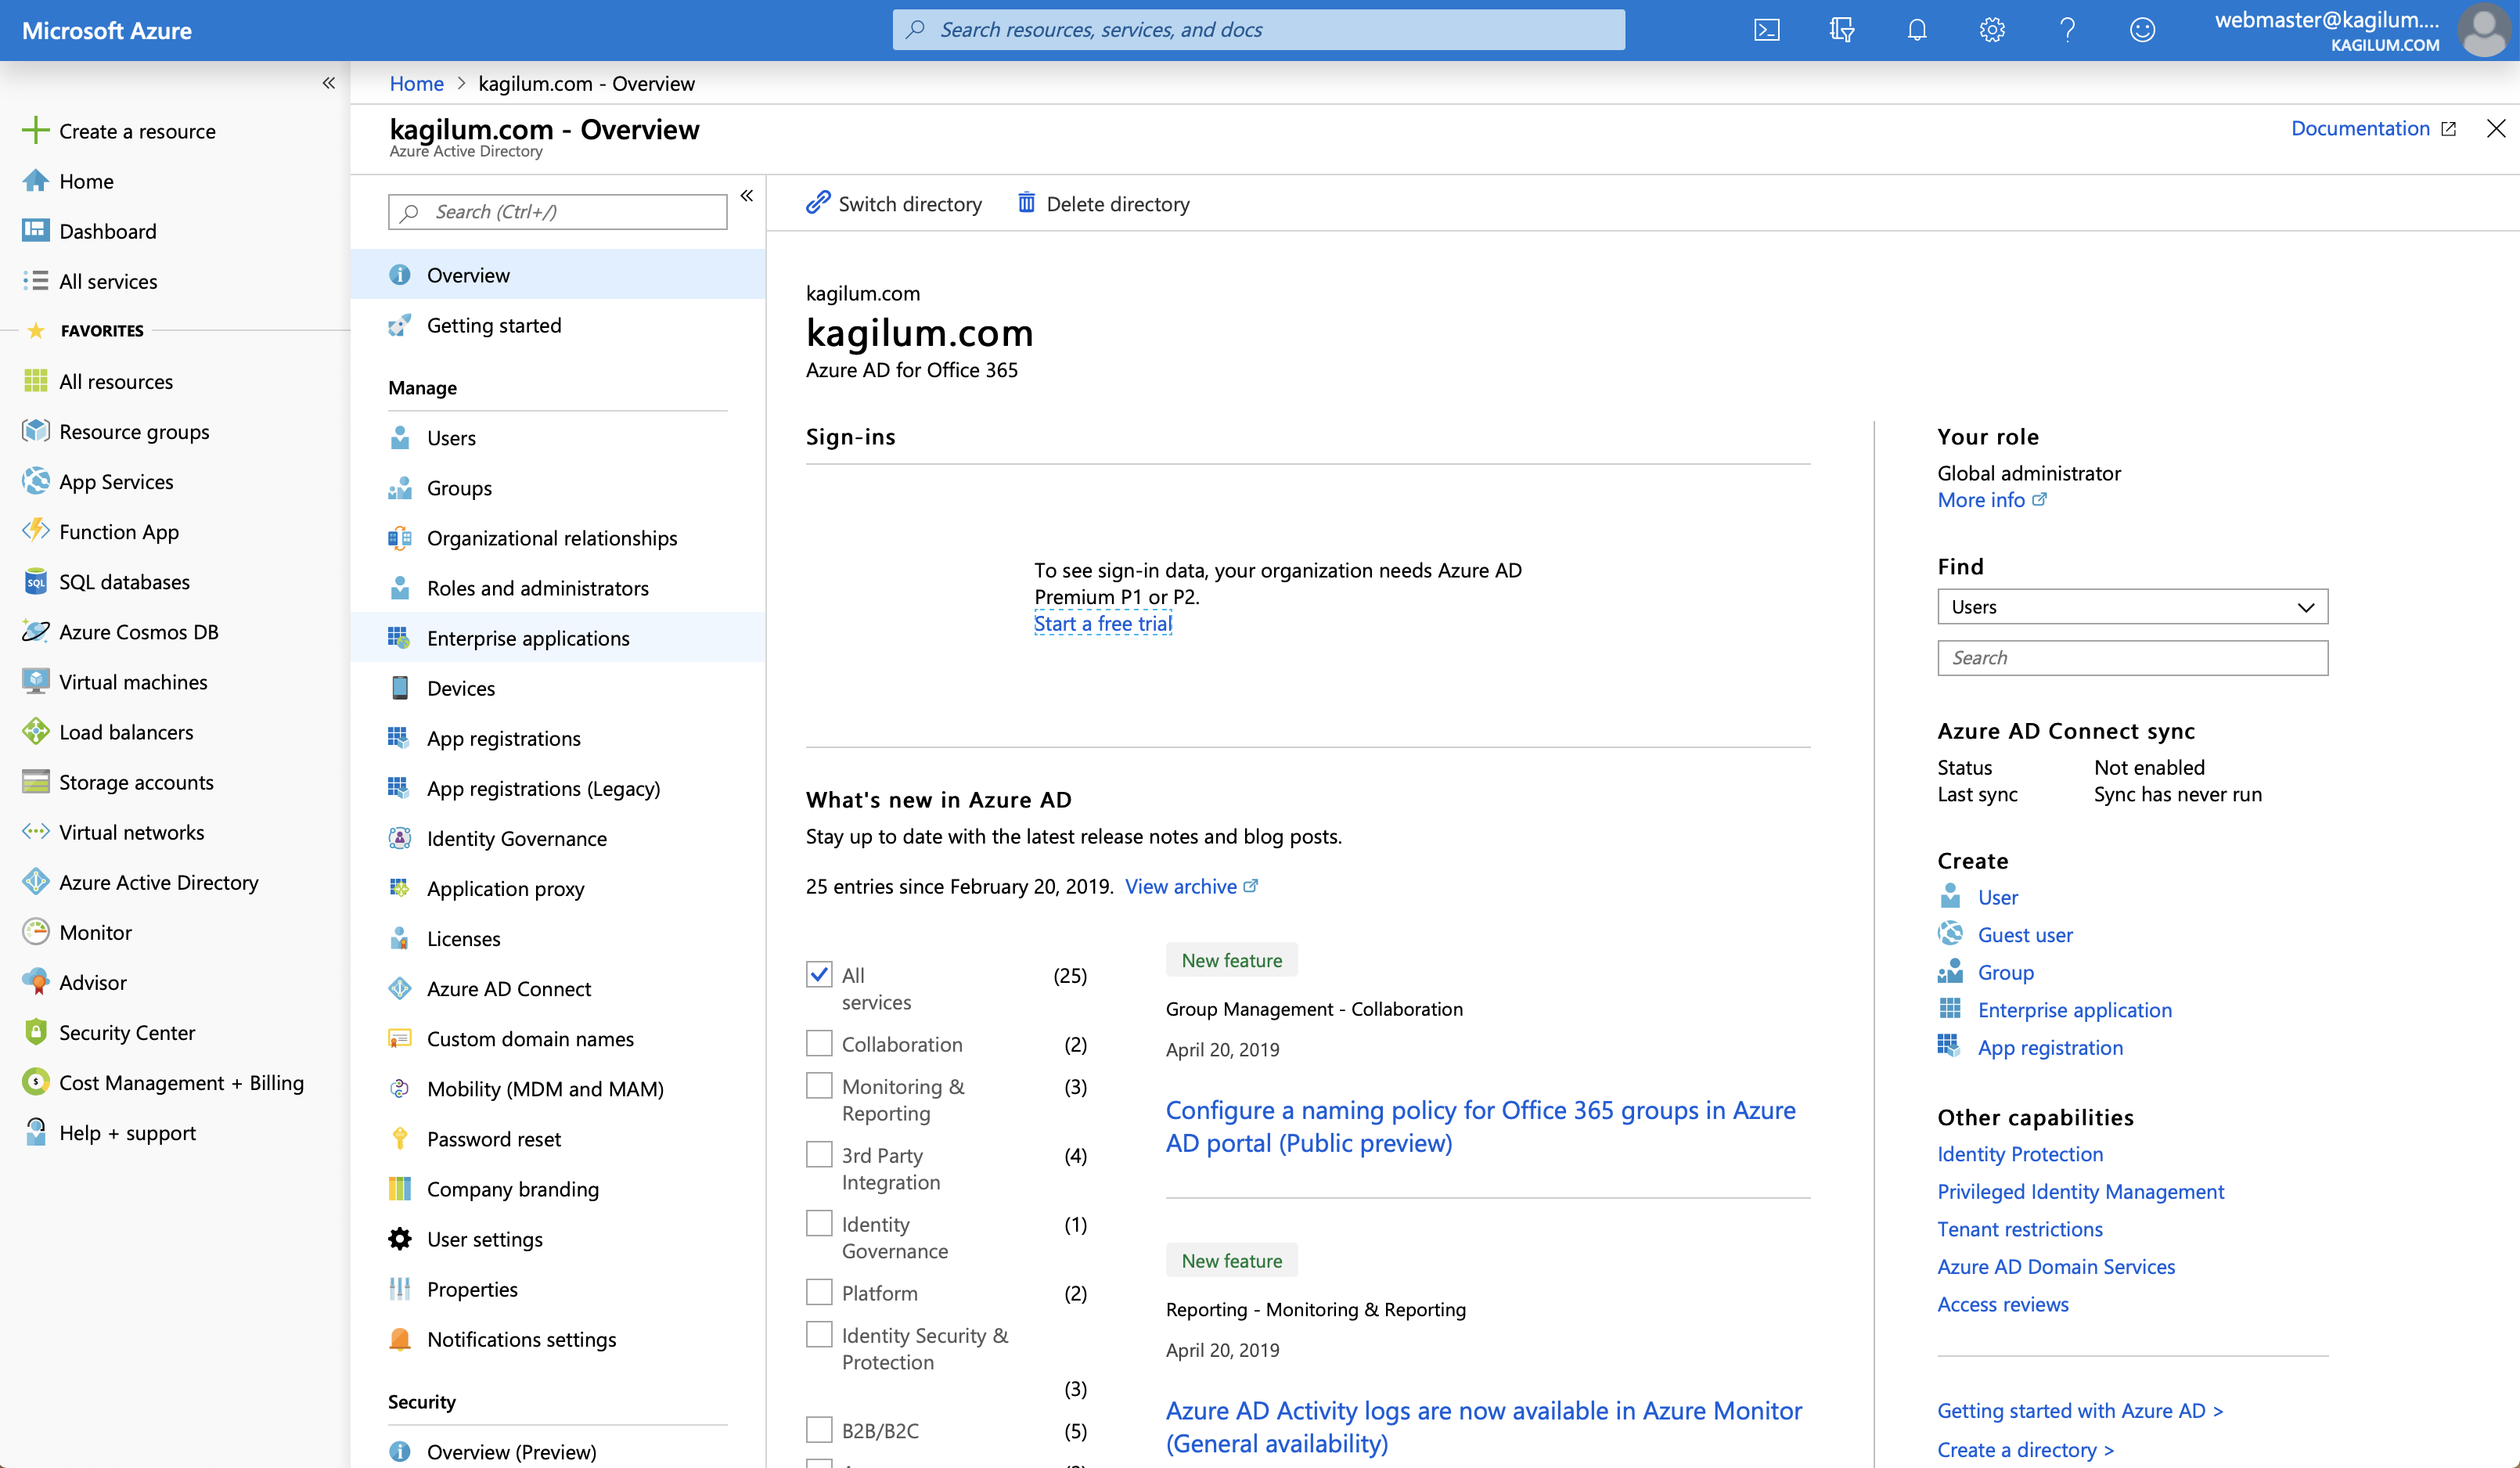Click the Security Center shield icon
The image size is (2520, 1468).
pyautogui.click(x=35, y=1031)
